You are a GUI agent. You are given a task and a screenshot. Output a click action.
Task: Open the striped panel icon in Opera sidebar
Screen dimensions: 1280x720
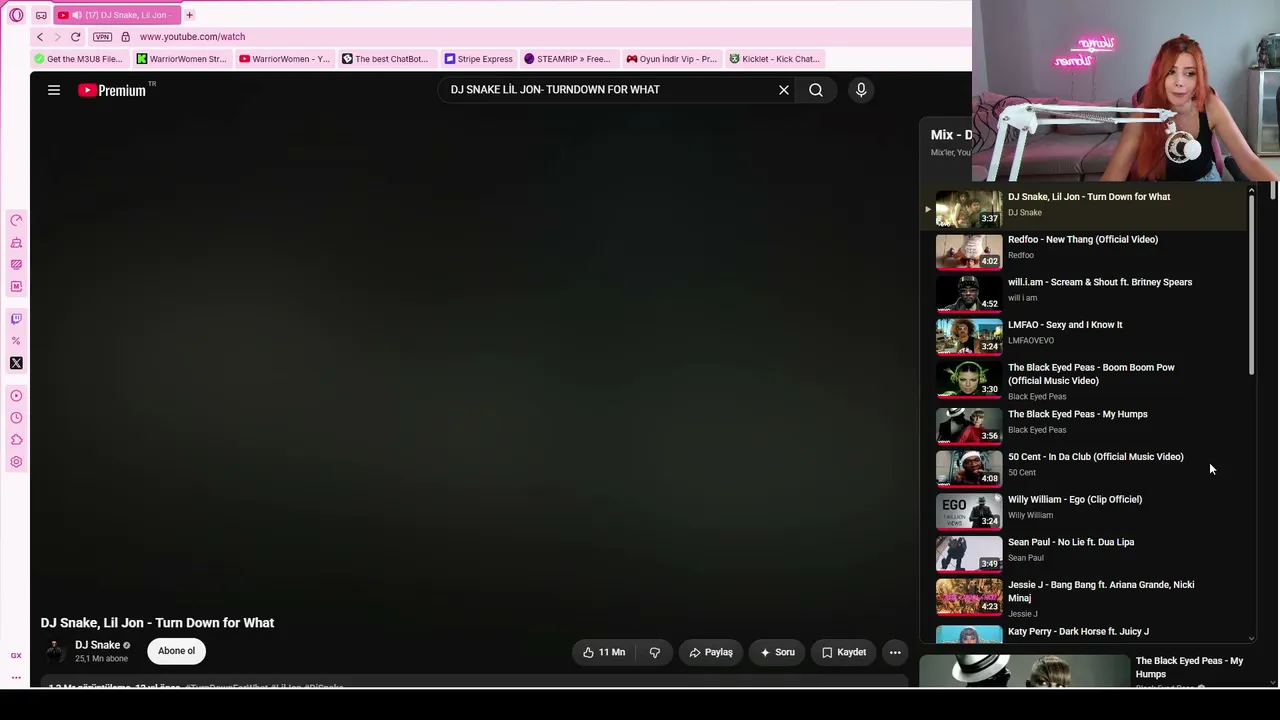[x=16, y=265]
